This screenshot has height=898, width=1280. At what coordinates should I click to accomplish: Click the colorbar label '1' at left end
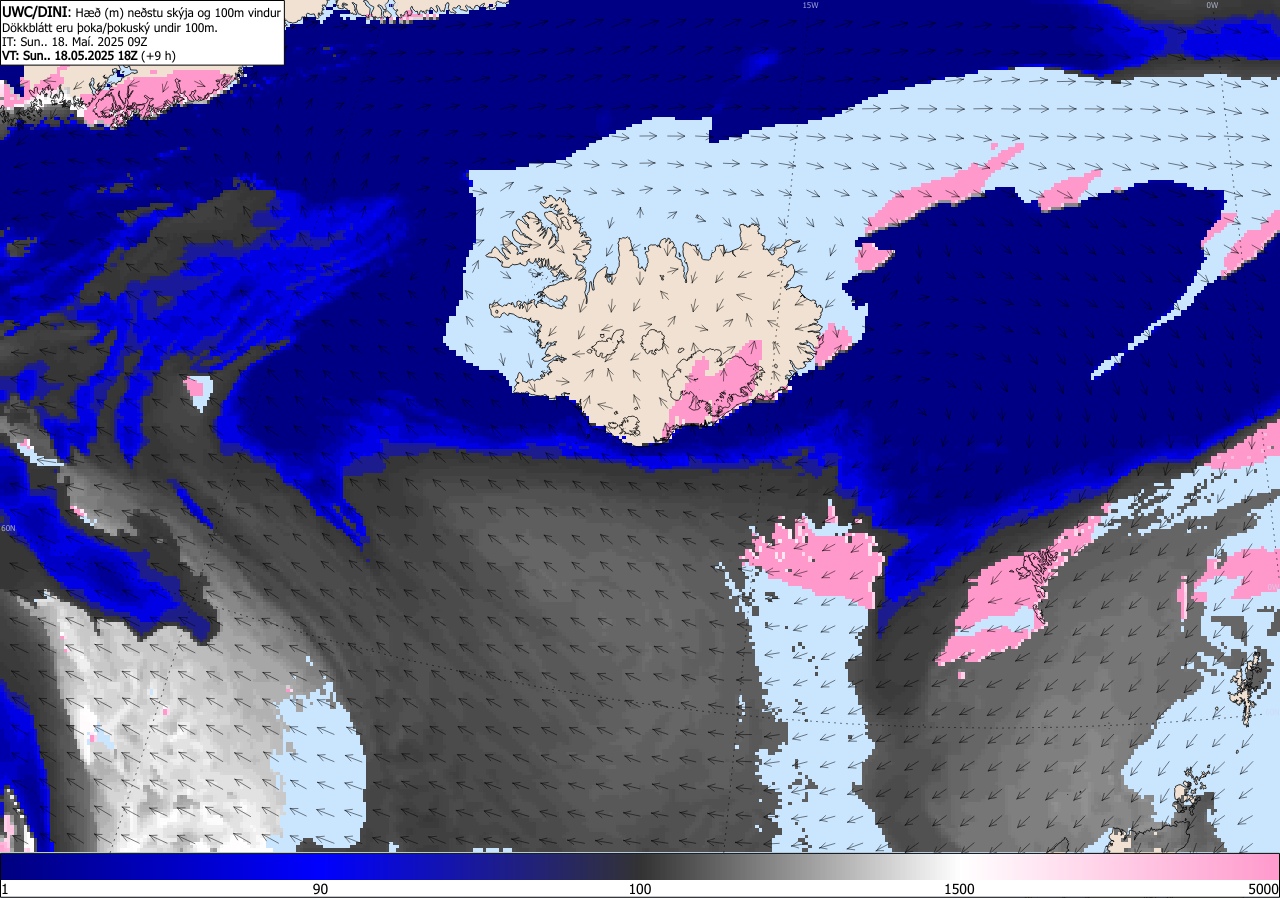[5, 889]
